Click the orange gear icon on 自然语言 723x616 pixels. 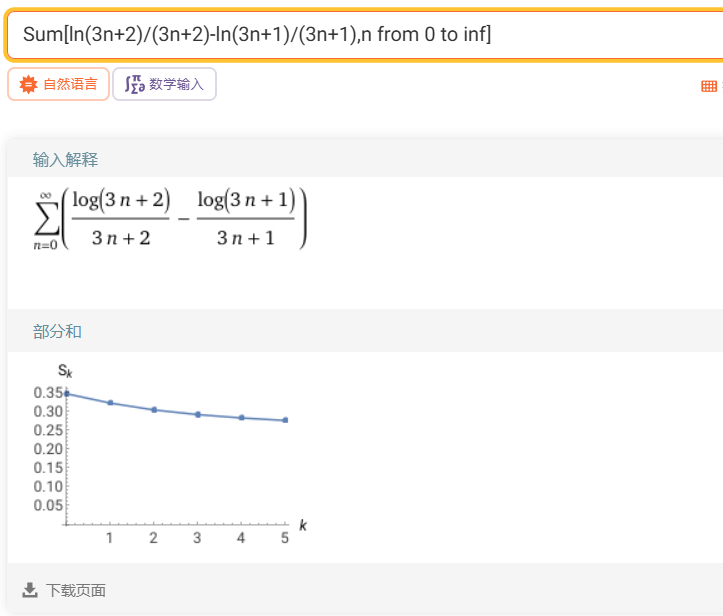28,85
